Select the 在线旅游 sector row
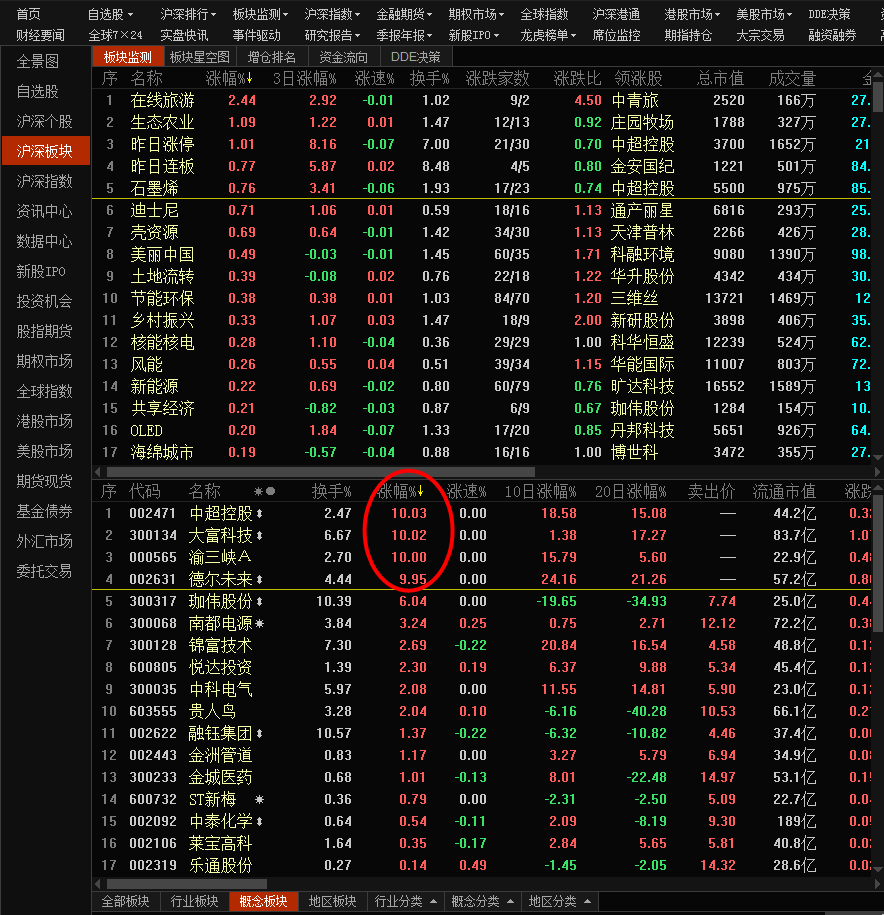This screenshot has height=915, width=884. 482,100
